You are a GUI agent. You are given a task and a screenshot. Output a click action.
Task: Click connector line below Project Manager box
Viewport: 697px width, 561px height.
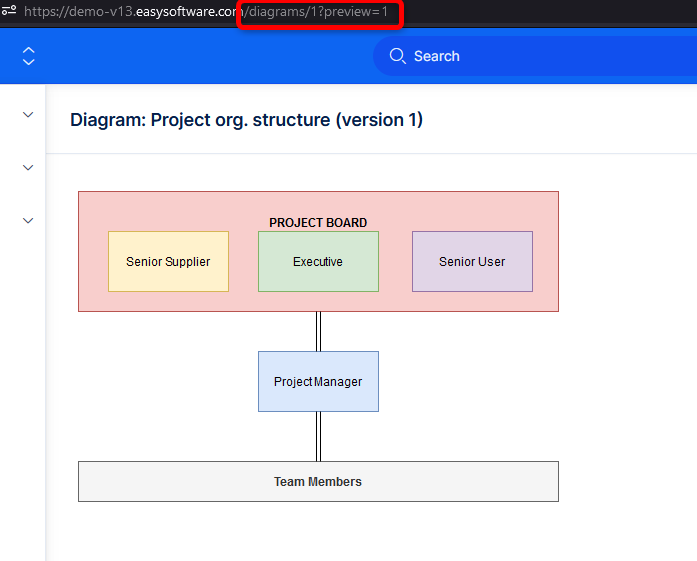coord(318,436)
